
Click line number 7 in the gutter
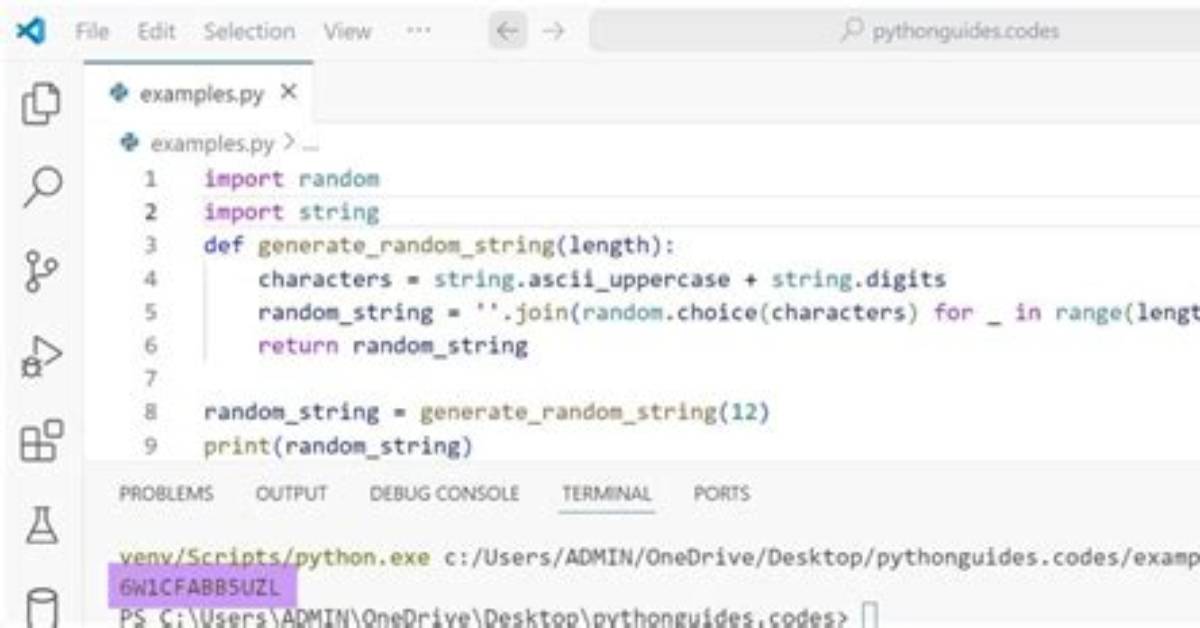click(151, 379)
